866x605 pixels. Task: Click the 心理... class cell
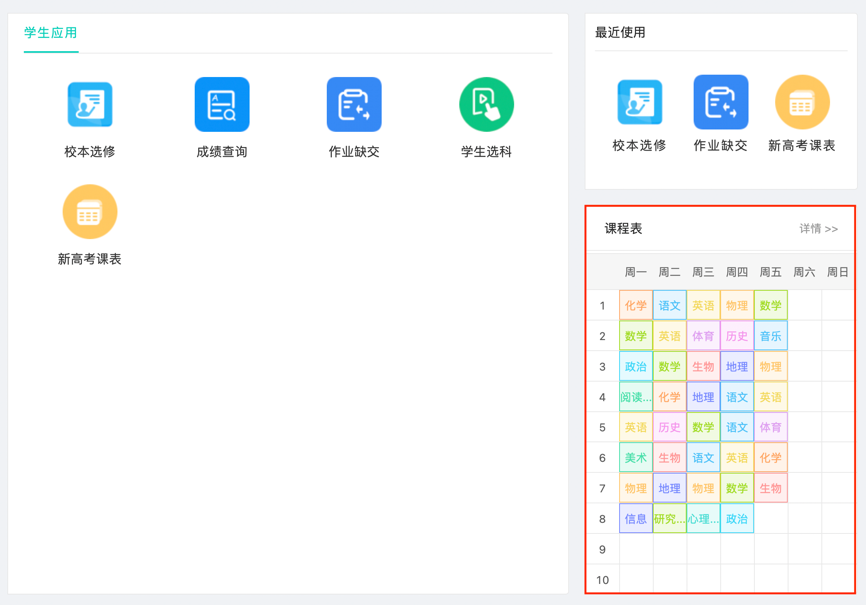click(x=703, y=518)
